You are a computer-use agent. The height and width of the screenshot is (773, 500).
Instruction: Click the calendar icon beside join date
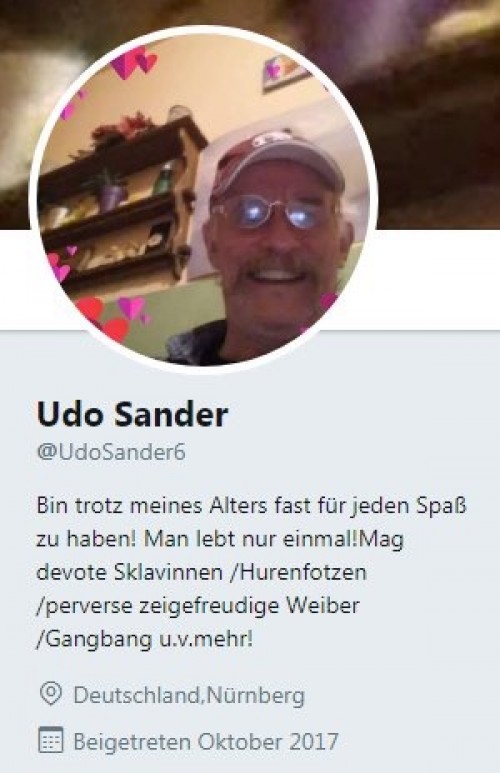click(50, 739)
